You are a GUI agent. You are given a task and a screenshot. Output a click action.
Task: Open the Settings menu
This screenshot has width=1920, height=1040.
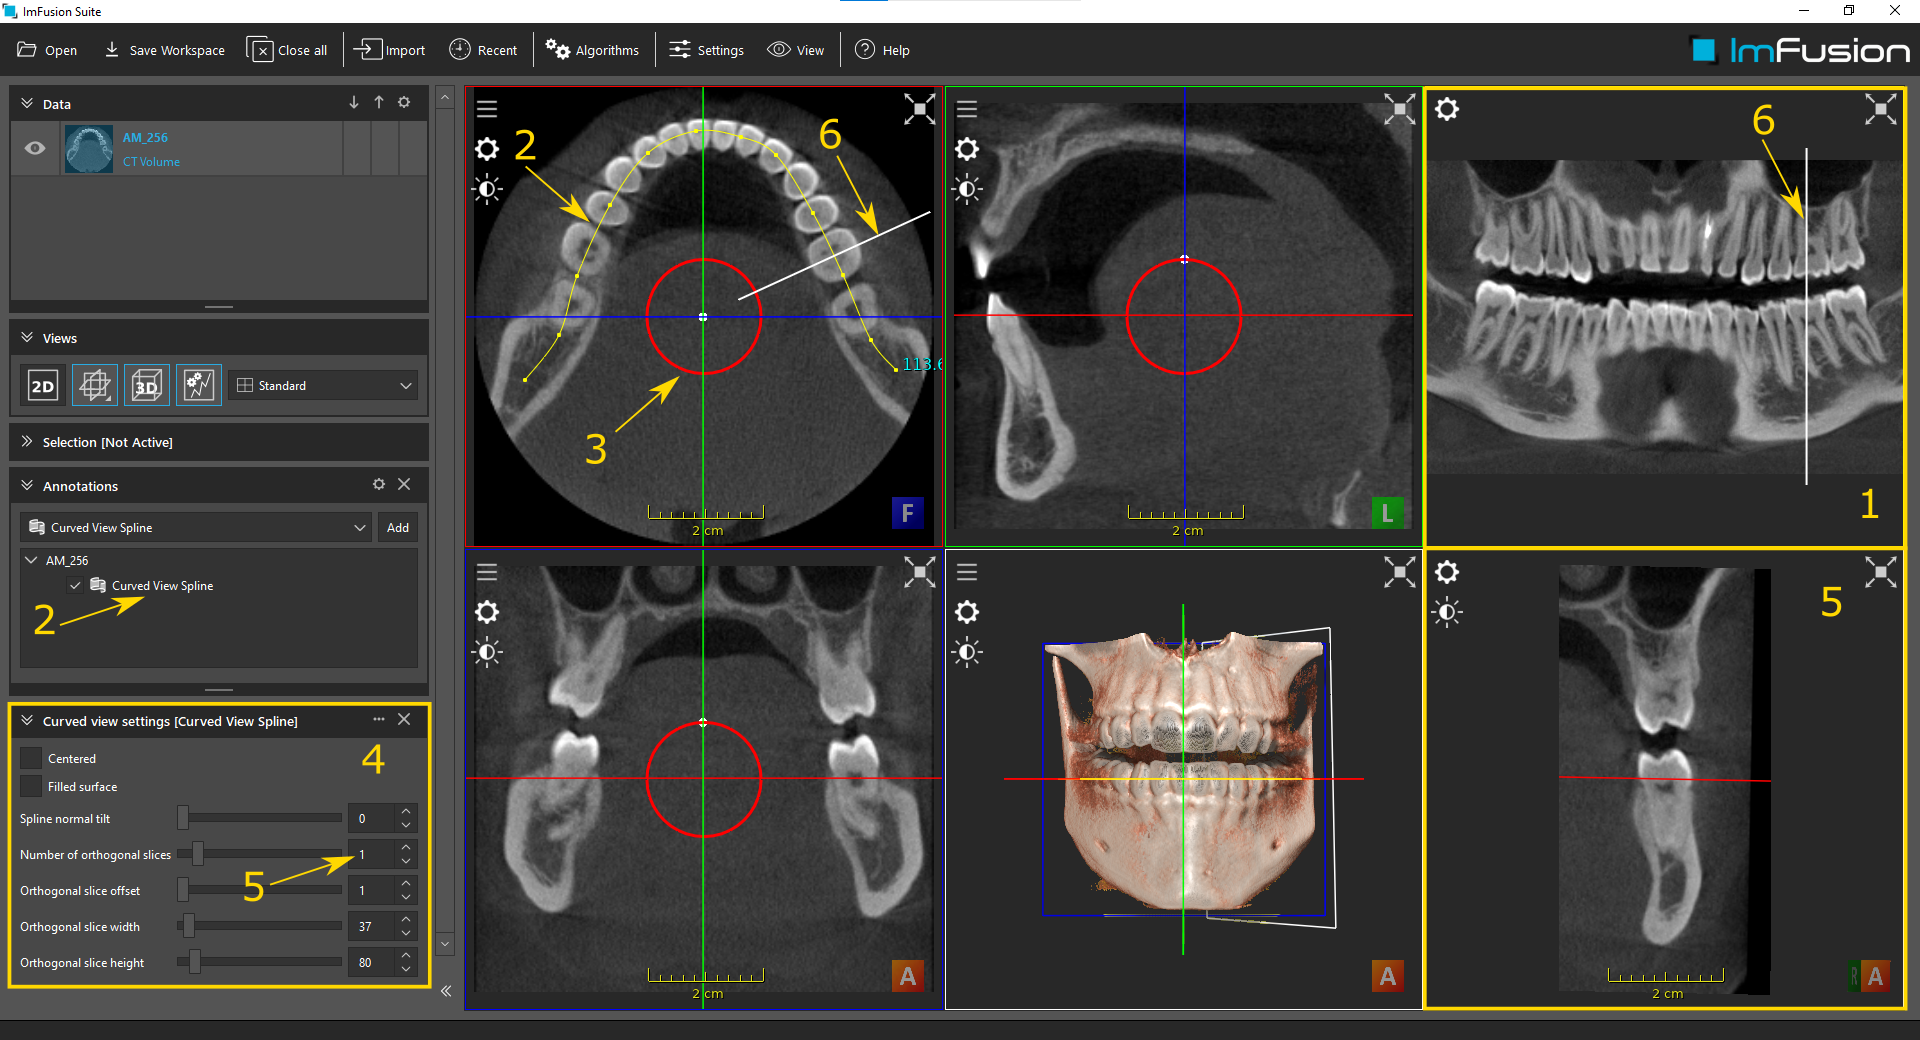[707, 50]
